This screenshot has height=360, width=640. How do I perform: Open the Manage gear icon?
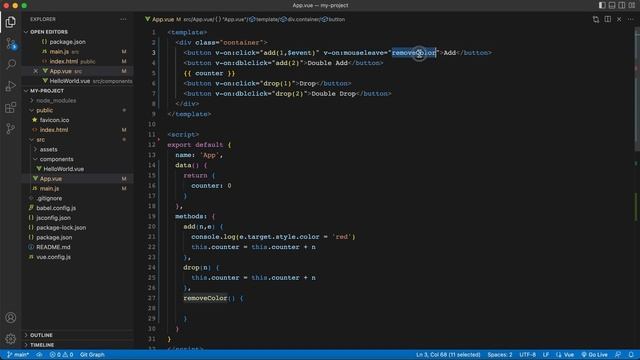point(11,338)
